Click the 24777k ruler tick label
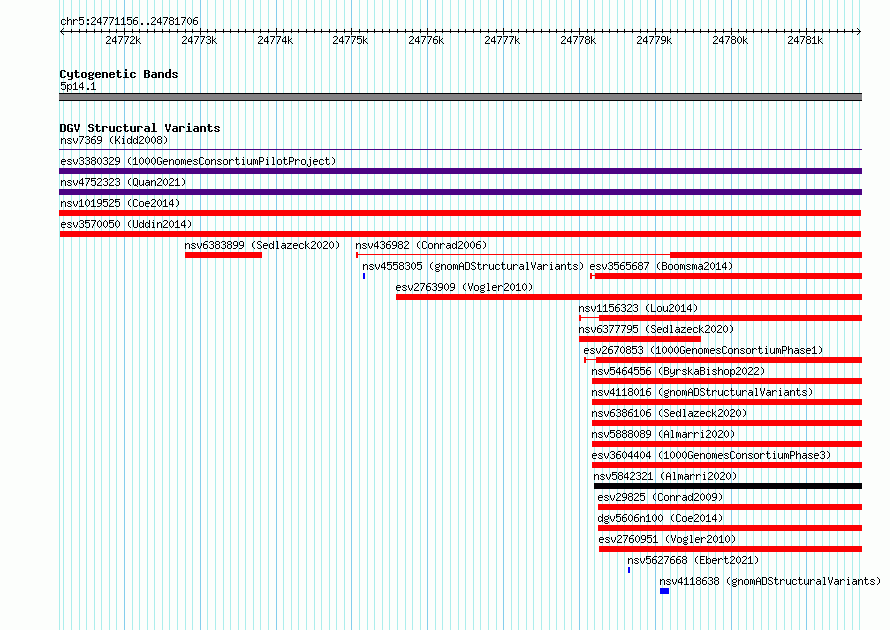The height and width of the screenshot is (630, 890). (502, 40)
